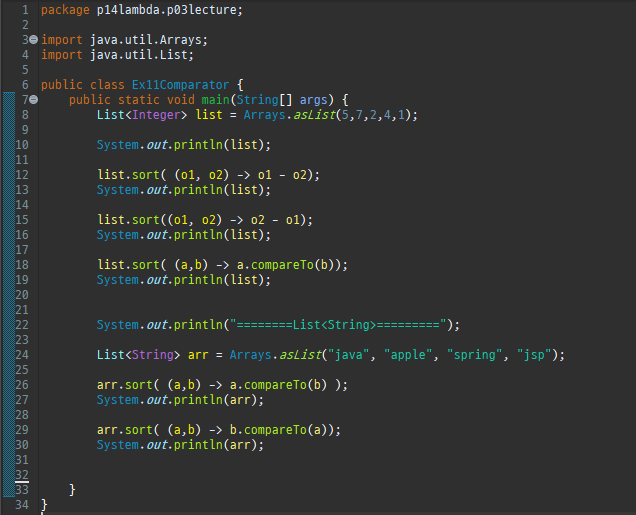
Task: Click the closing brace on line 33
Action: click(x=72, y=490)
